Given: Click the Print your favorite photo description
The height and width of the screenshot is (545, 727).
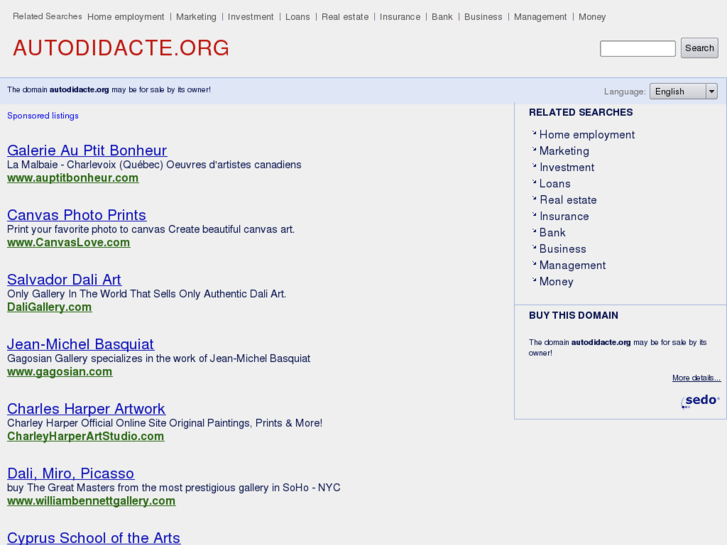Looking at the screenshot, I should (x=151, y=229).
